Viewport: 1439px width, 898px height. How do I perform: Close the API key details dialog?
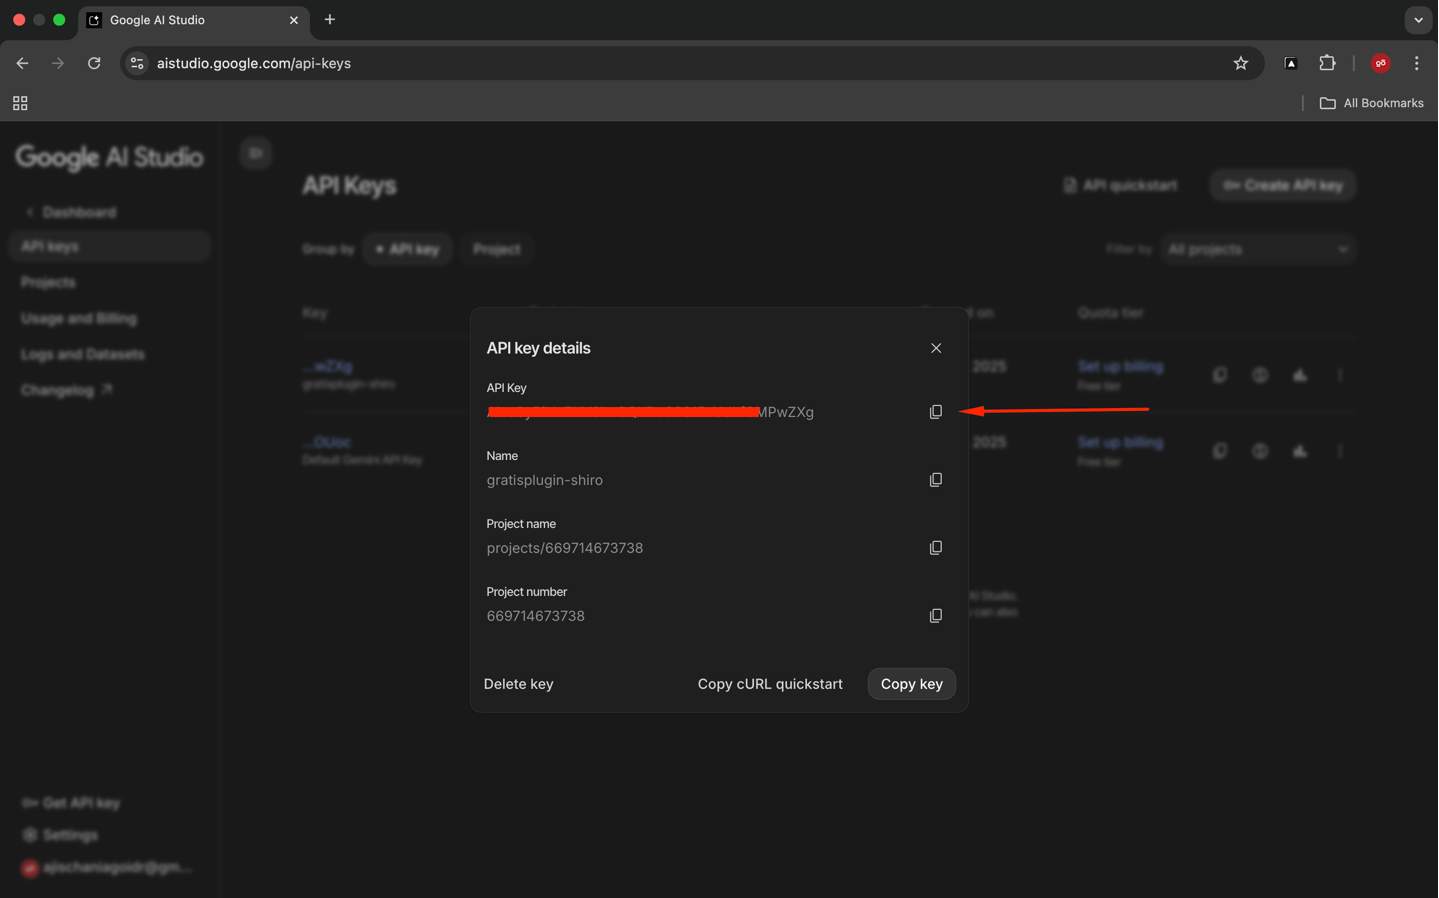pyautogui.click(x=936, y=348)
